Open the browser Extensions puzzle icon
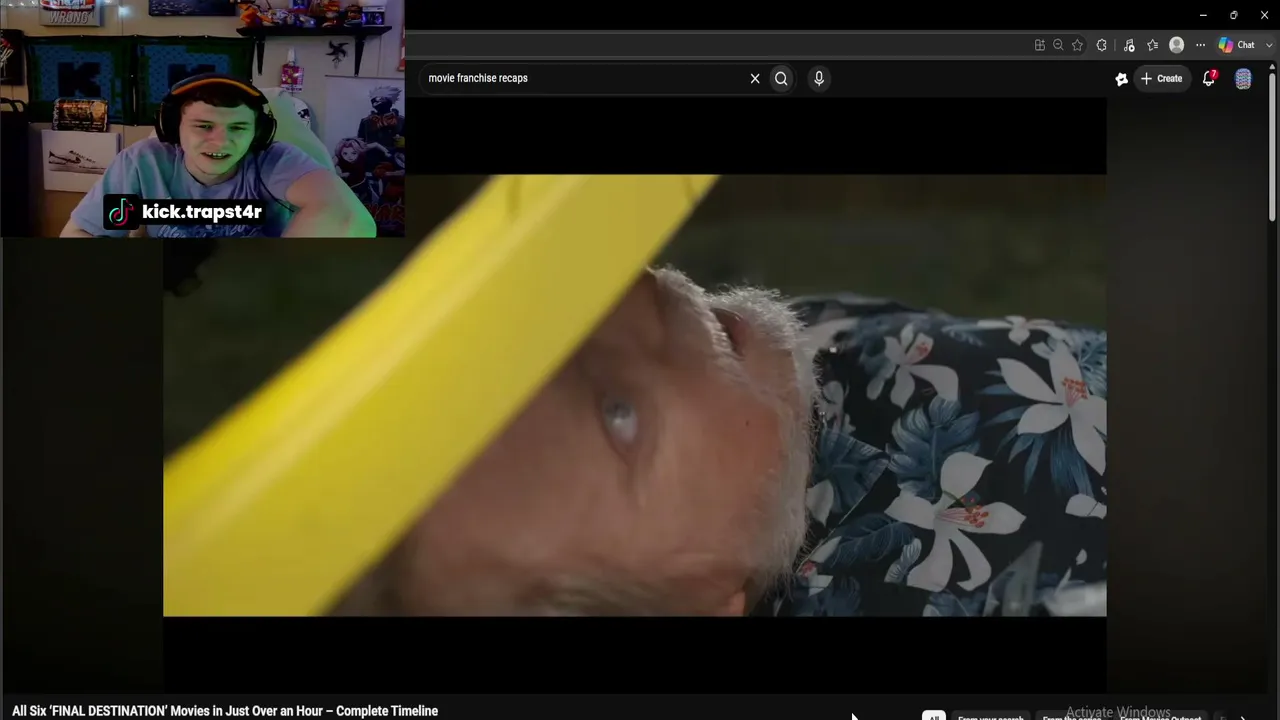The height and width of the screenshot is (720, 1280). (x=1102, y=45)
